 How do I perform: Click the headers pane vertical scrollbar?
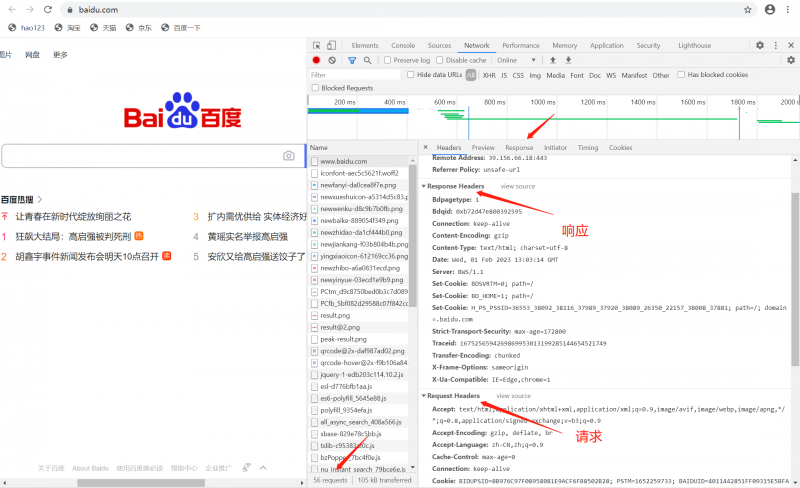tap(795, 279)
